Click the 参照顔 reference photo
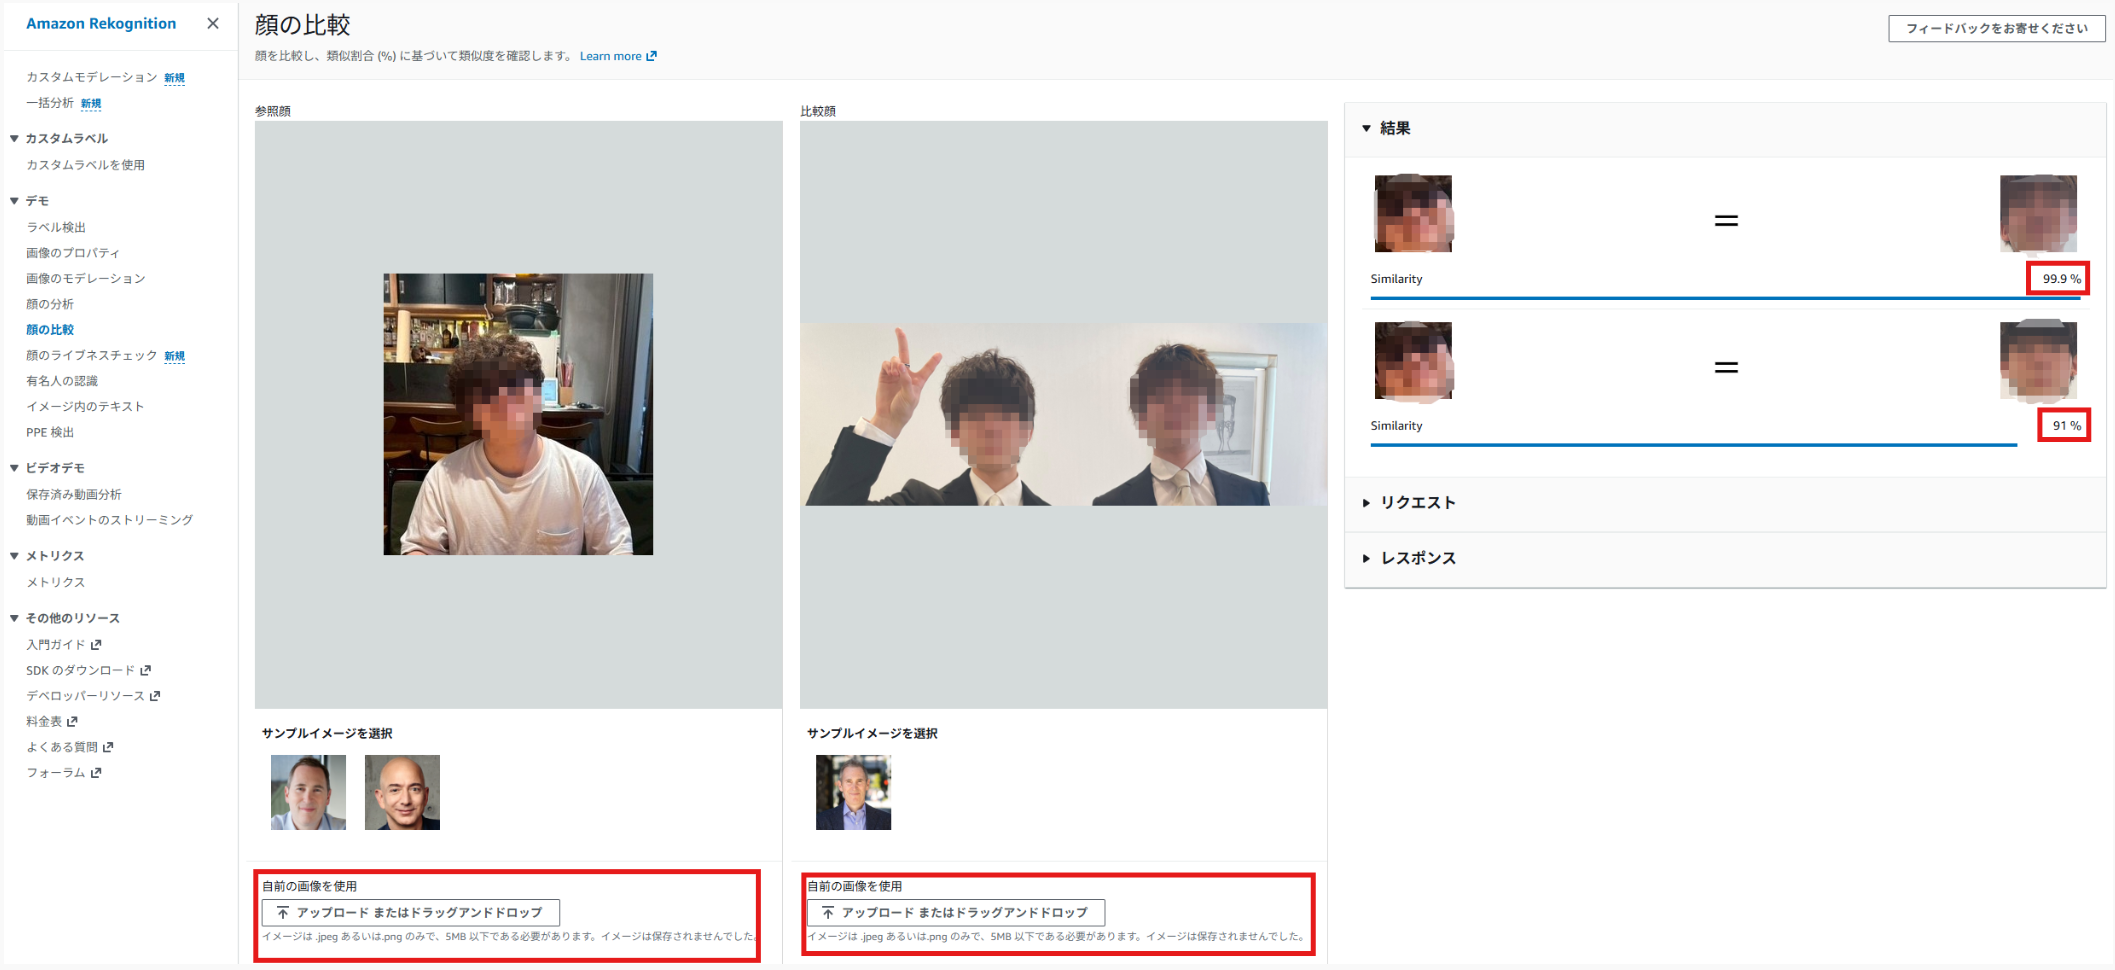 point(518,414)
